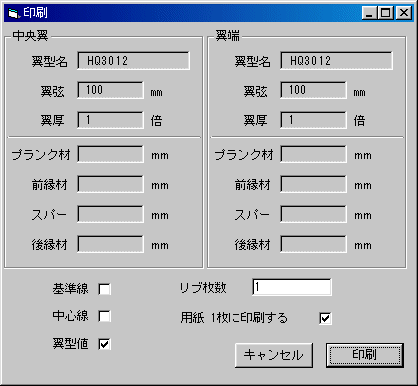Viewport: 418px width, 386px height.
Task: Click the 印刷 window title bar icon
Action: coord(13,13)
